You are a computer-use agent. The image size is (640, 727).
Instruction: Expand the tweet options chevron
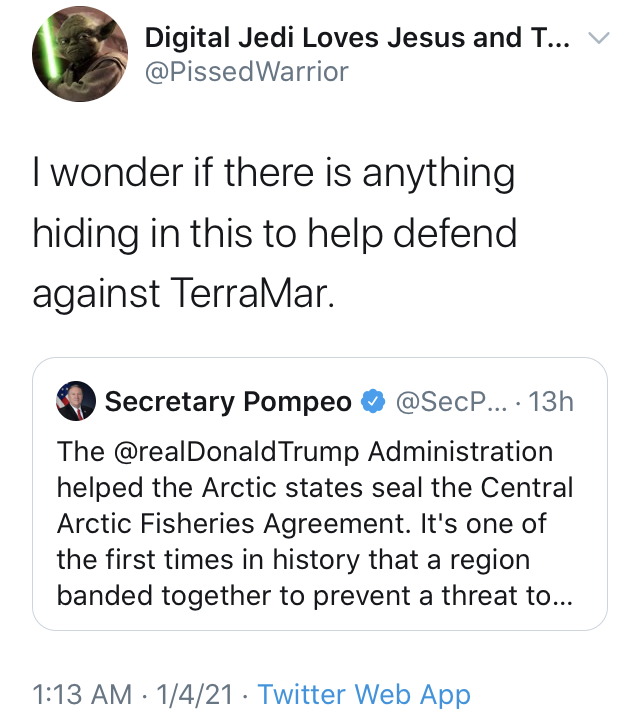(x=599, y=38)
